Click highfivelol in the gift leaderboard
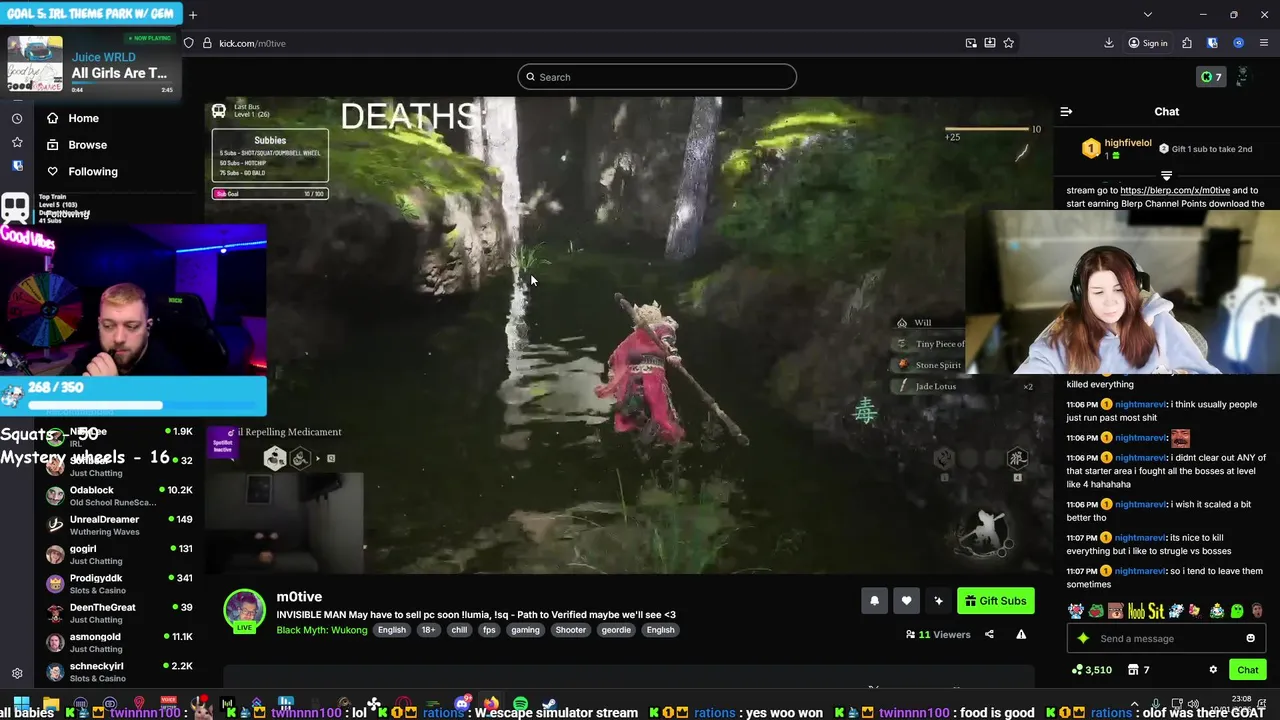This screenshot has width=1280, height=720. (x=1128, y=143)
